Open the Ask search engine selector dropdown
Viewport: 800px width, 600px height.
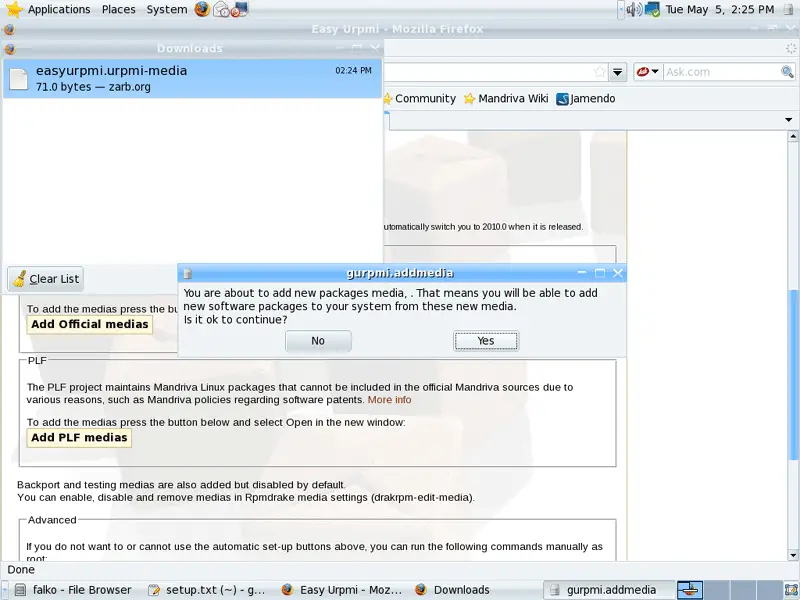tap(648, 72)
